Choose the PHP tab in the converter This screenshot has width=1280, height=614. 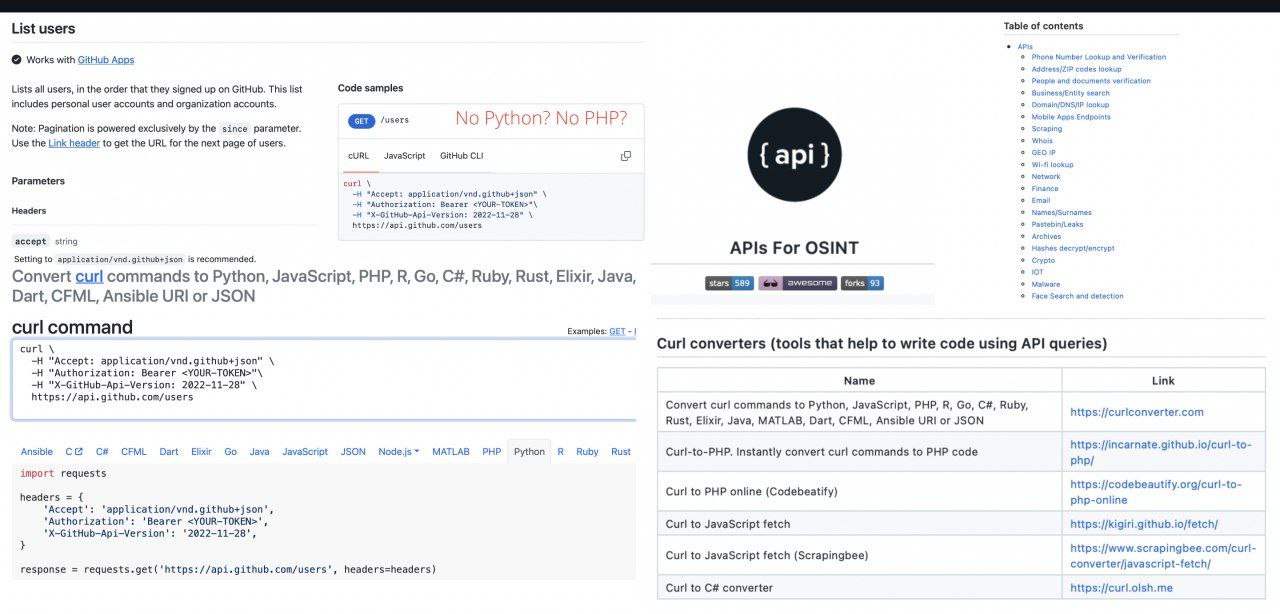click(491, 452)
